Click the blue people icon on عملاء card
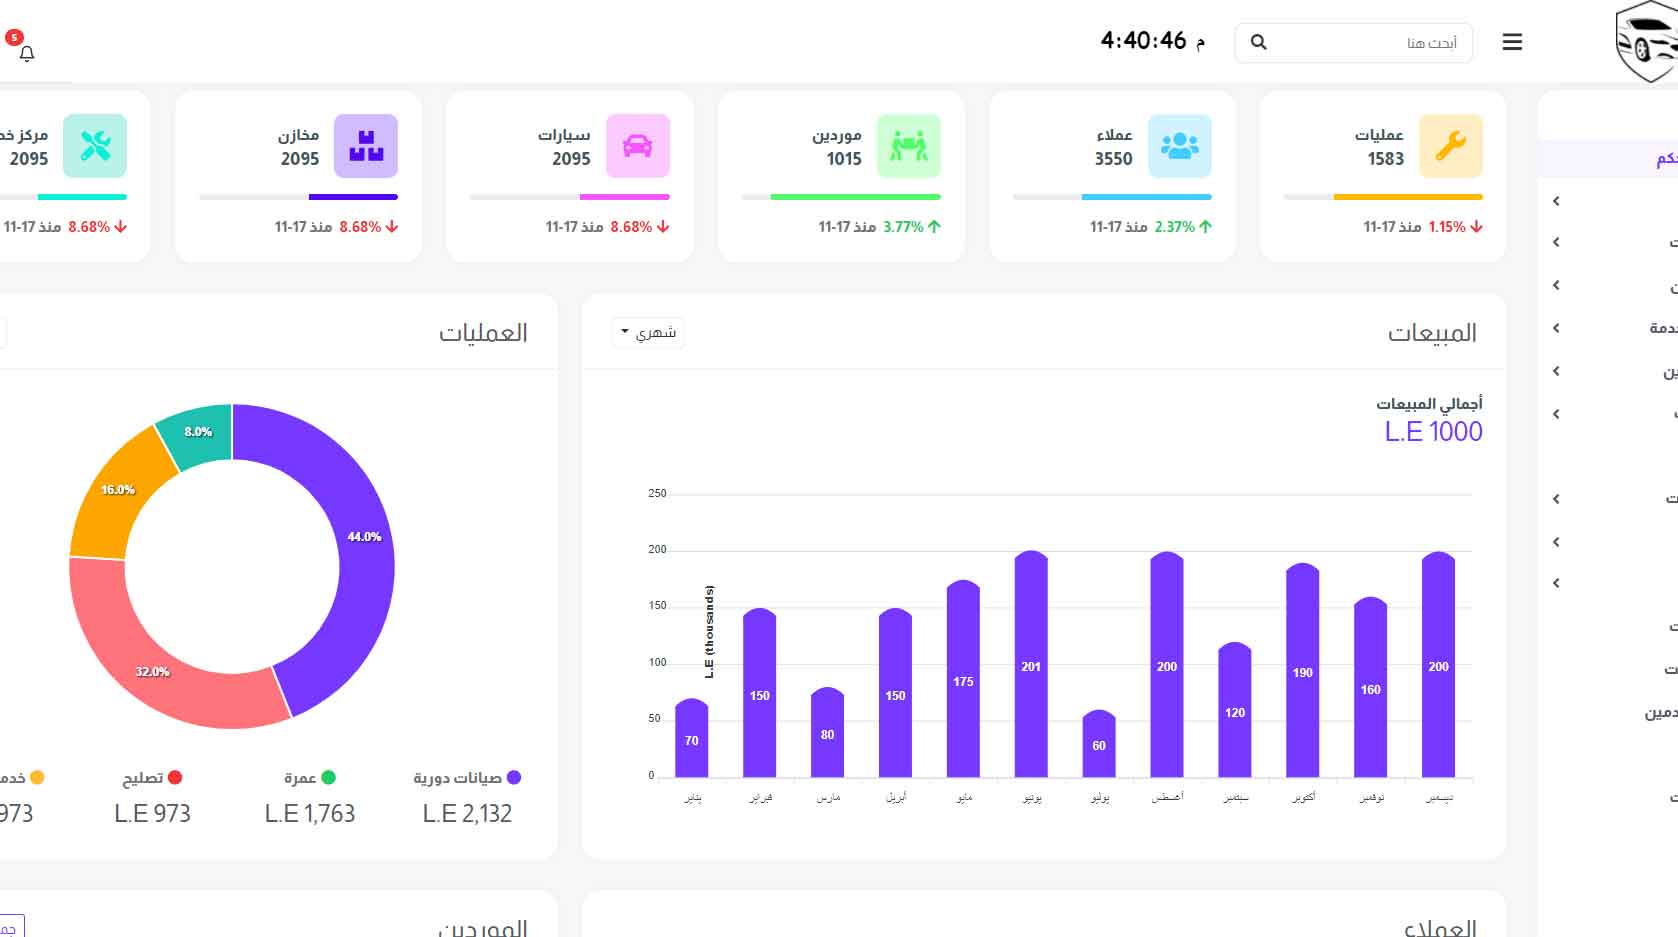The image size is (1678, 937). click(1180, 146)
